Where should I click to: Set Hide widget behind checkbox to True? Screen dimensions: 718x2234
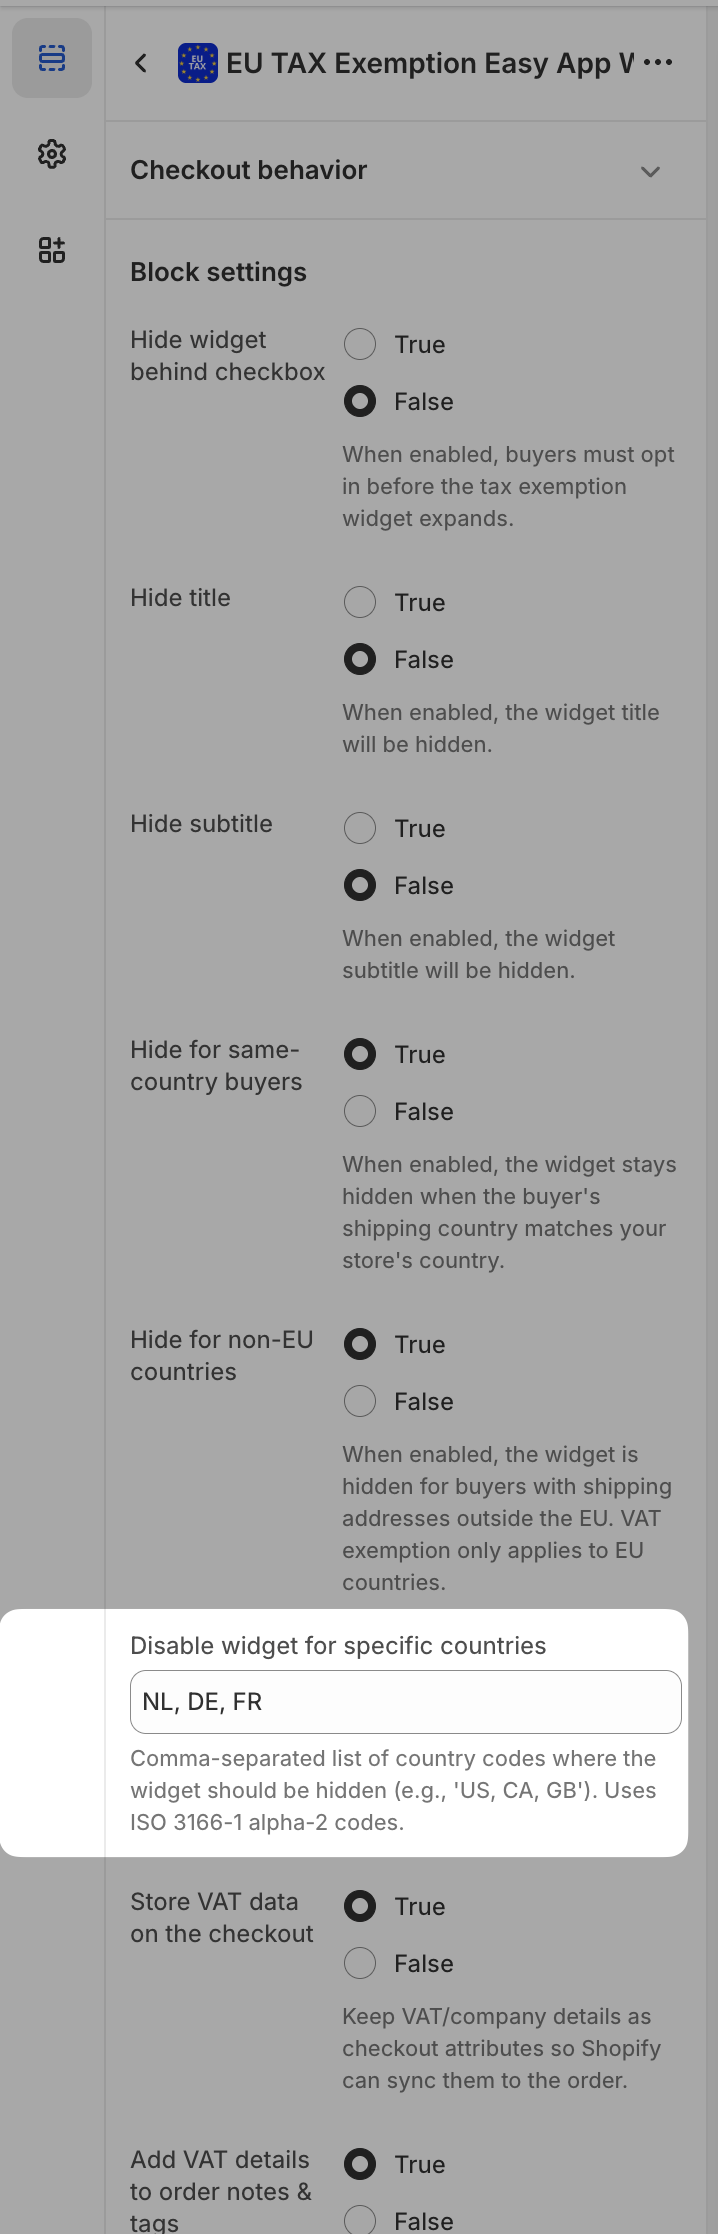pos(360,344)
